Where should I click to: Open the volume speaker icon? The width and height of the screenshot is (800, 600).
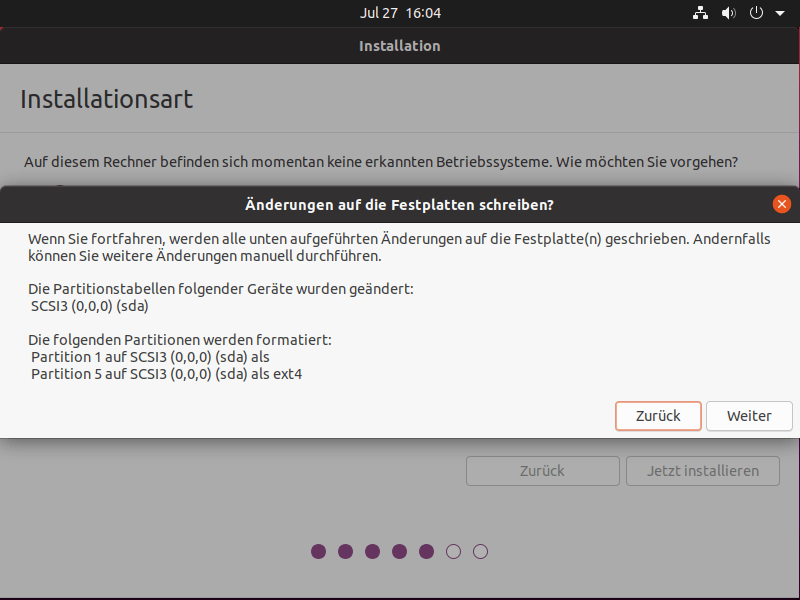click(x=728, y=13)
